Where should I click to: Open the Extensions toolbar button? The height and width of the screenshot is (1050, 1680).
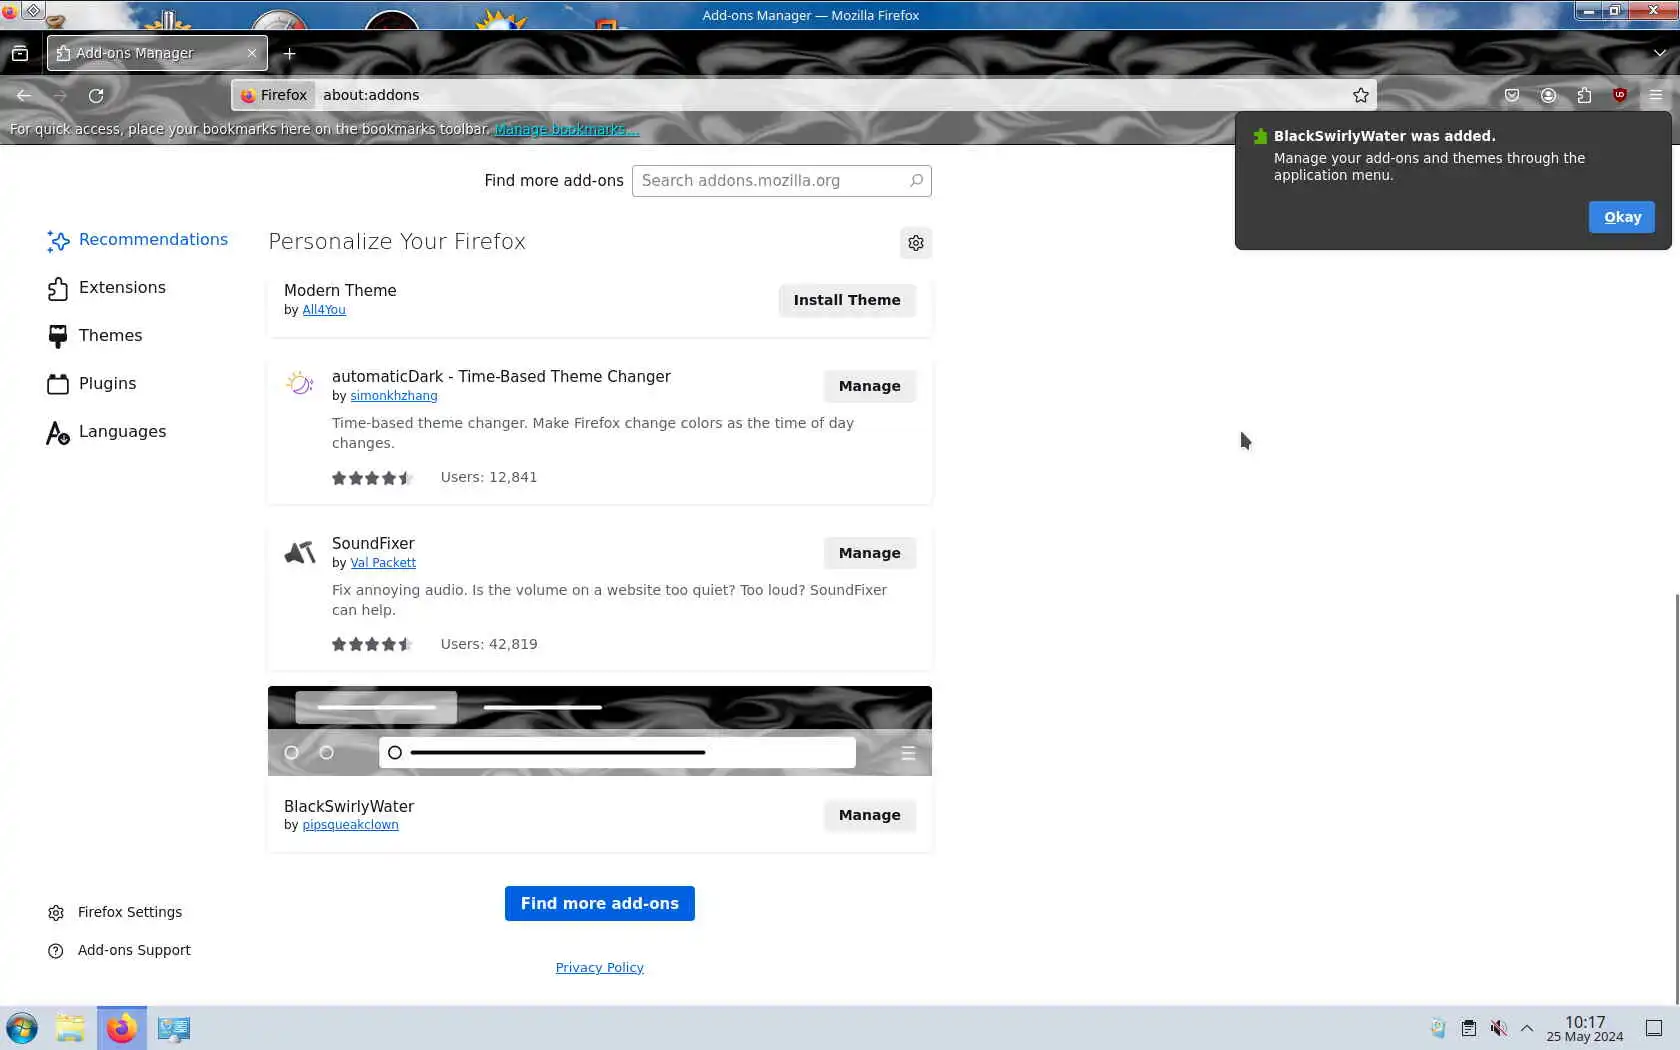[1584, 95]
